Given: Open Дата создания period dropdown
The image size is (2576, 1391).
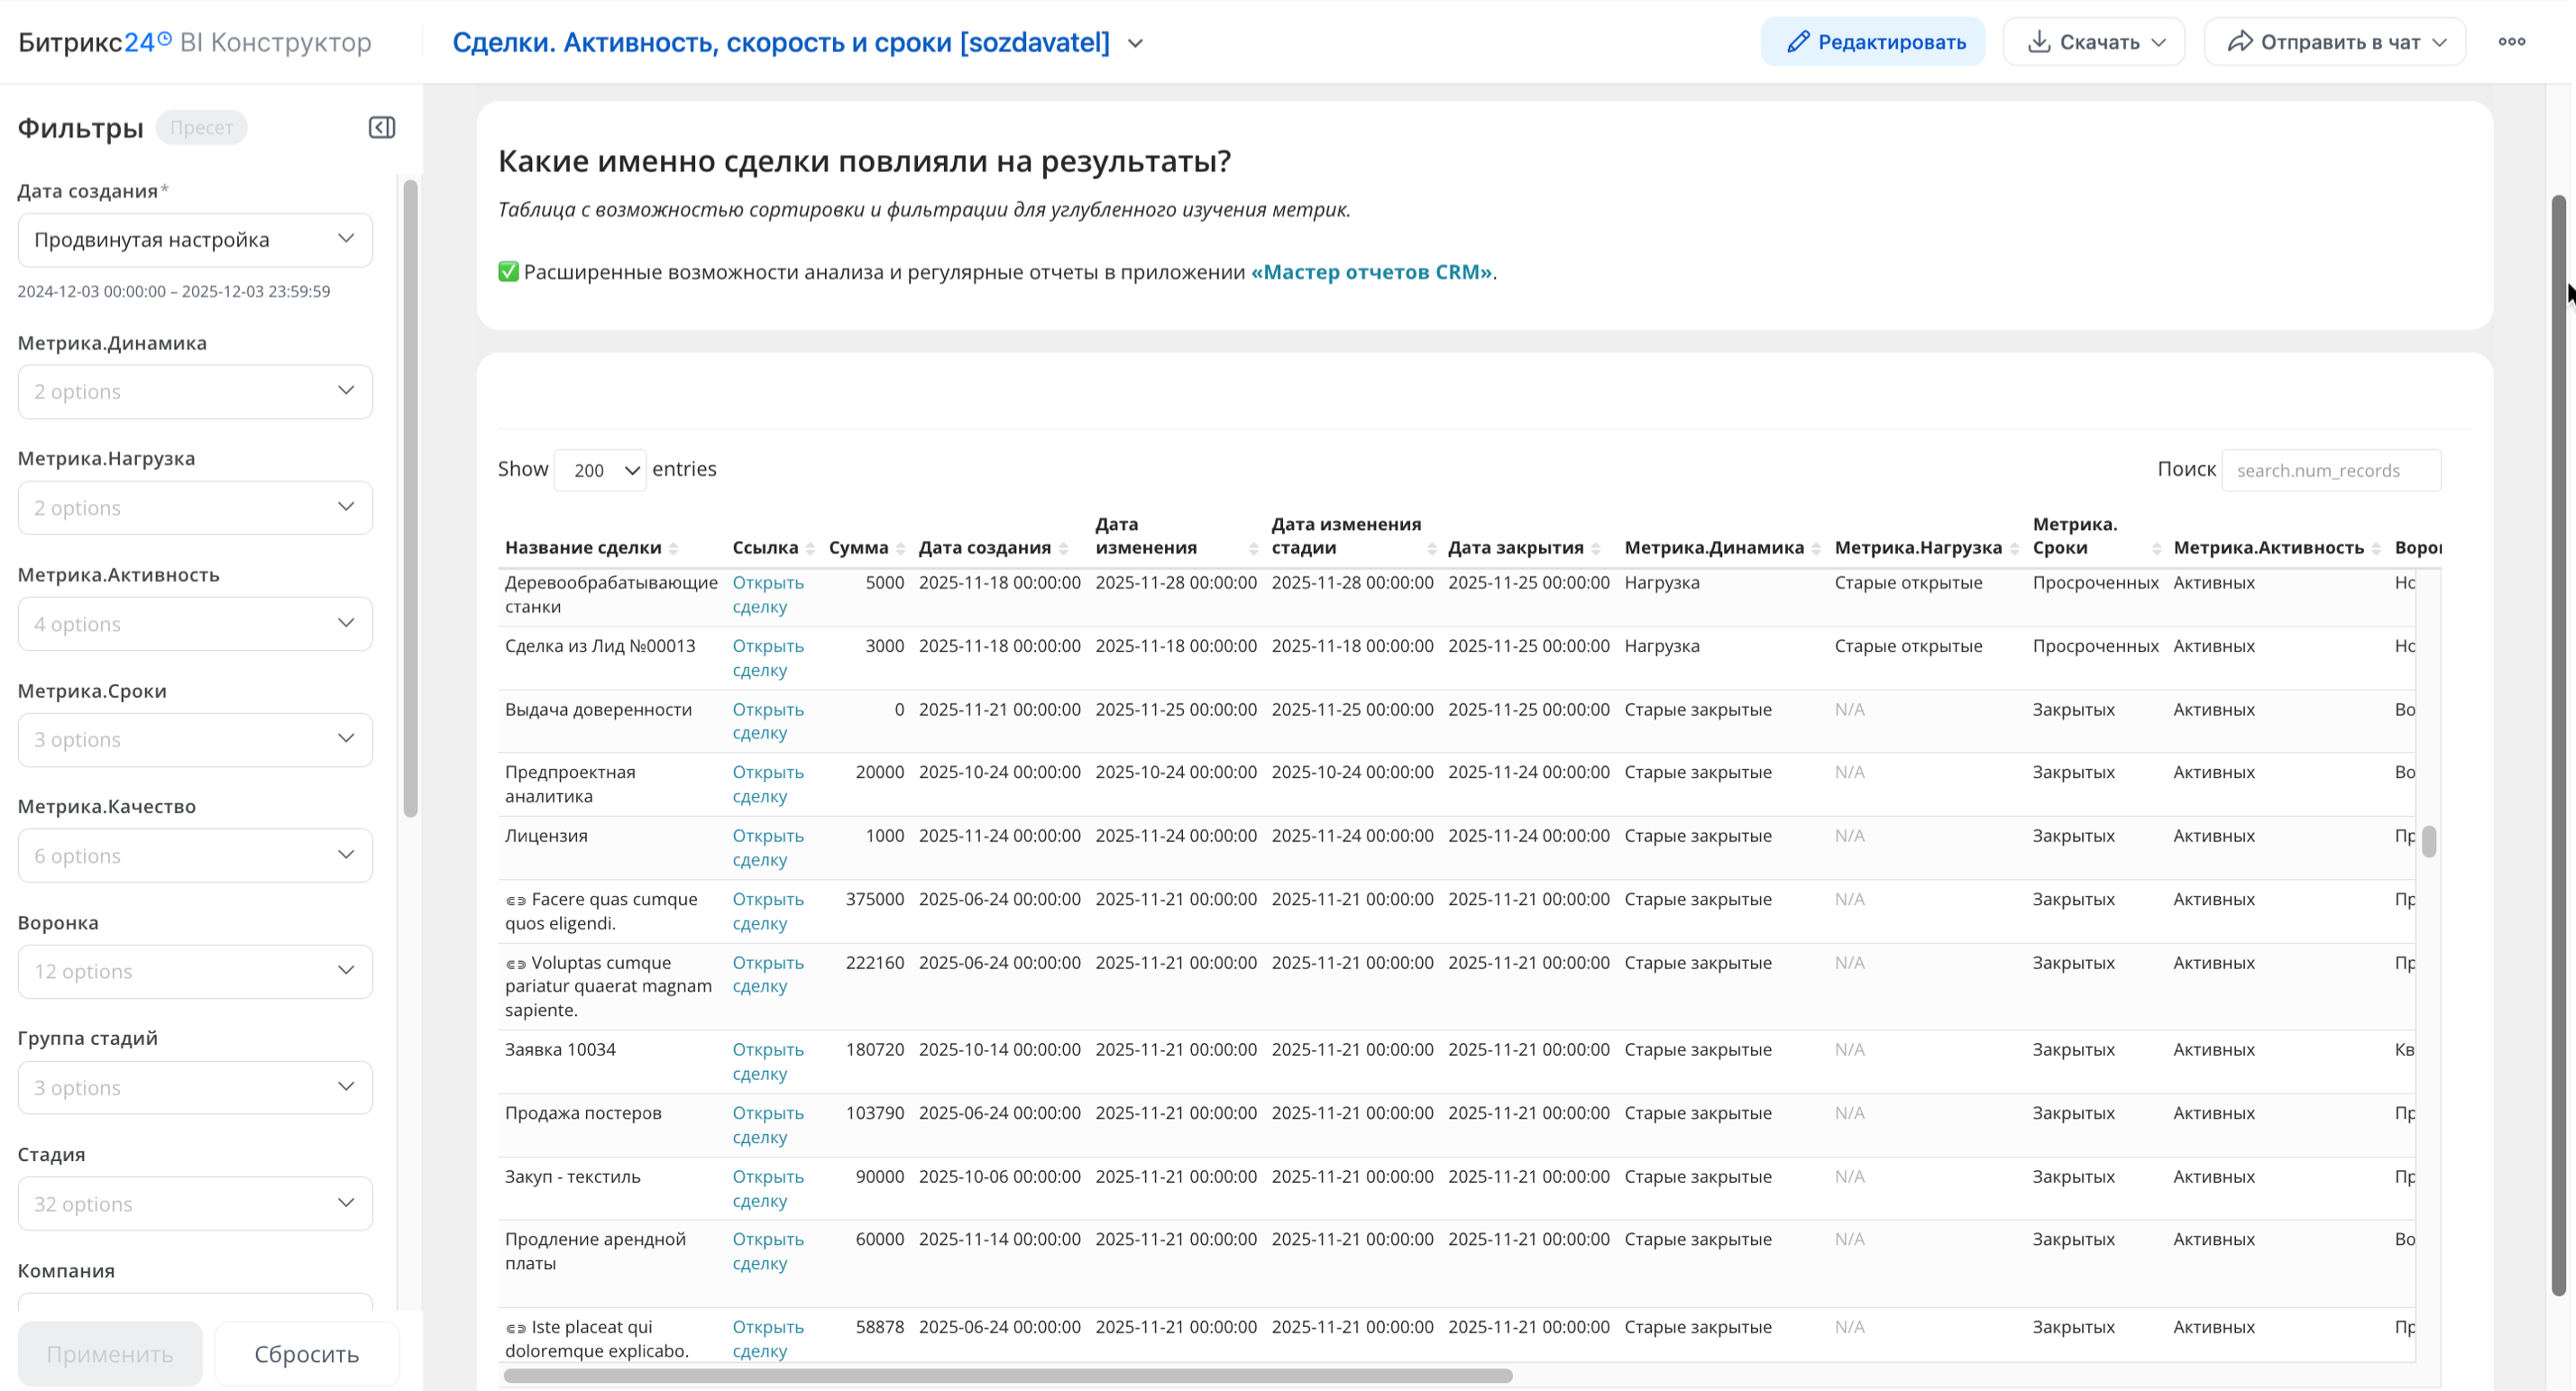Looking at the screenshot, I should point(195,240).
